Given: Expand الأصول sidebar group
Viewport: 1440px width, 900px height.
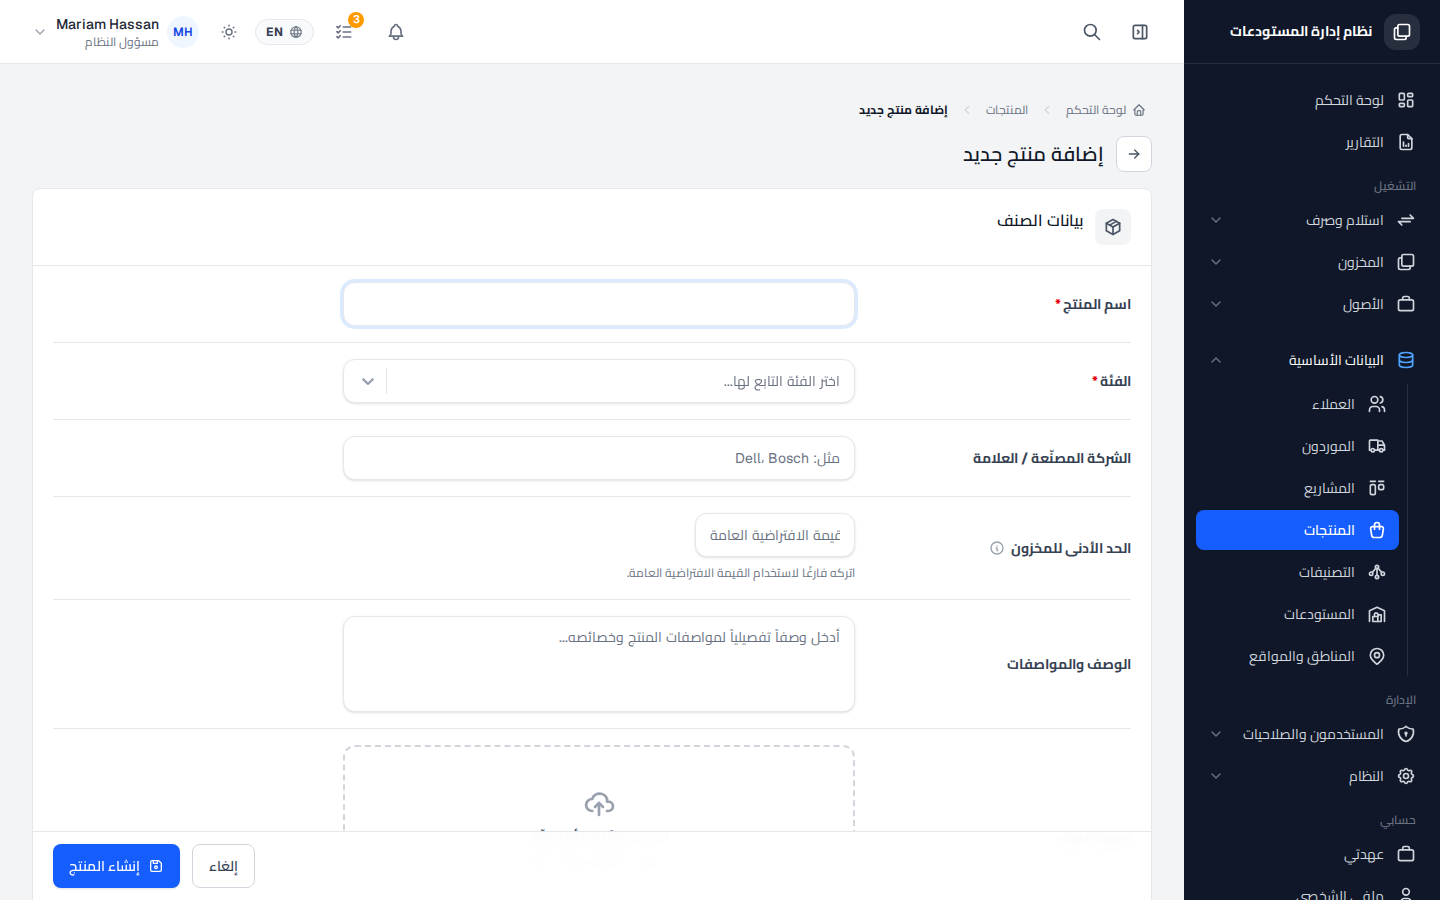Looking at the screenshot, I should pos(1312,304).
